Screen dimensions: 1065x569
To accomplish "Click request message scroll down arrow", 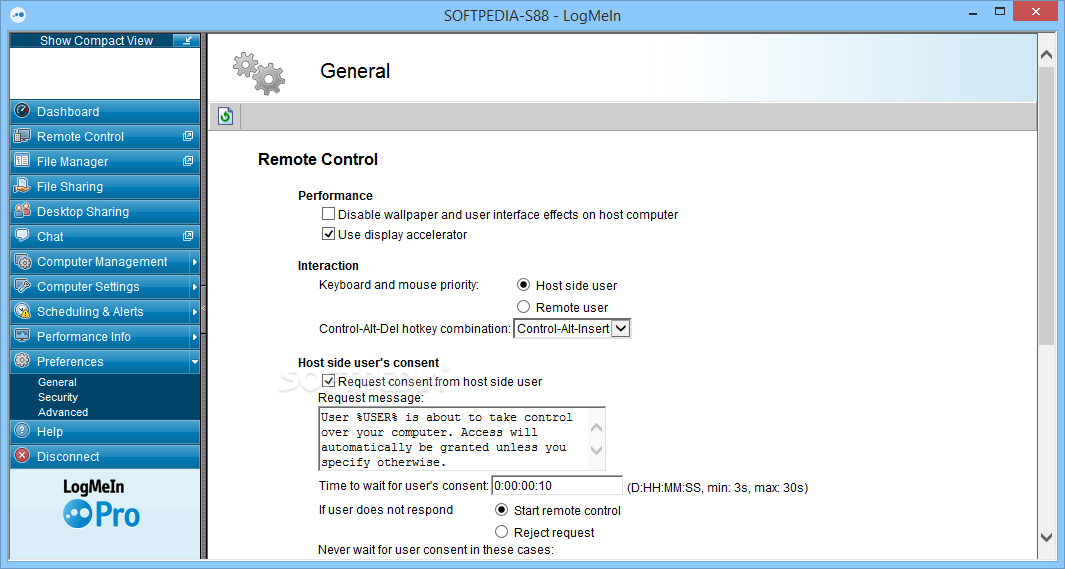I will point(596,450).
